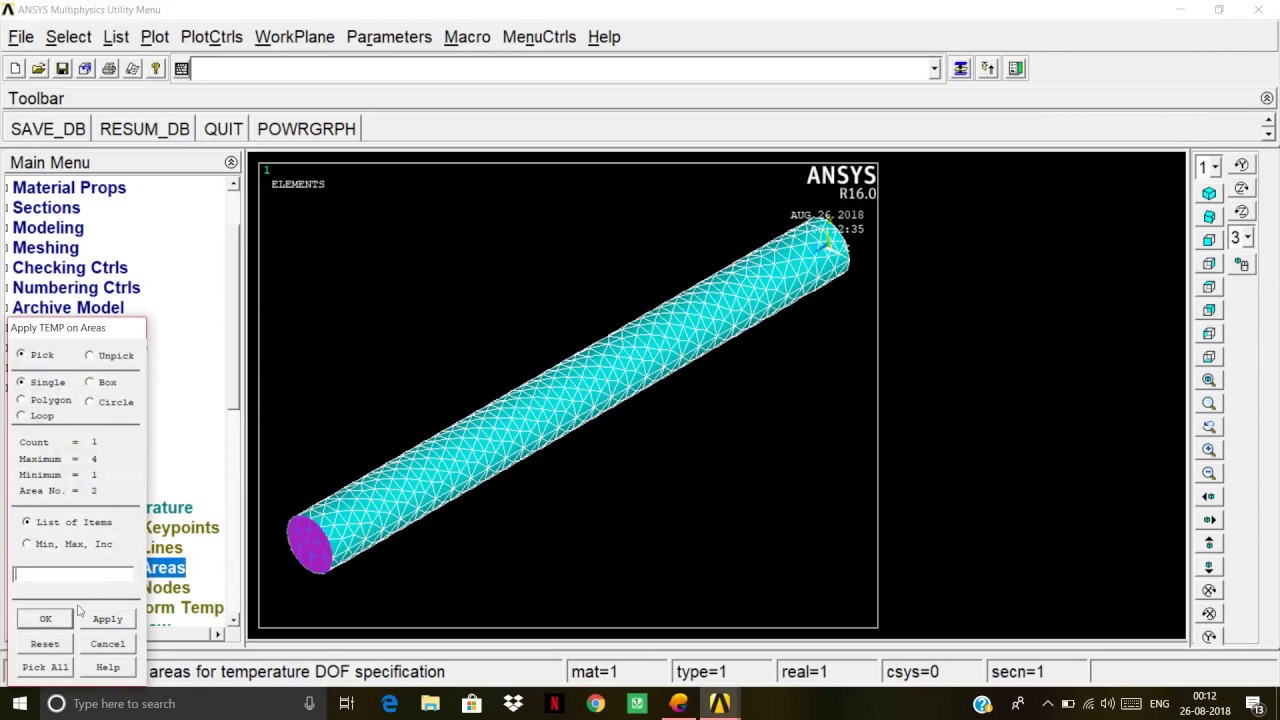Click the Dynamic Model Mode icon
The image size is (1280, 720).
click(1241, 264)
